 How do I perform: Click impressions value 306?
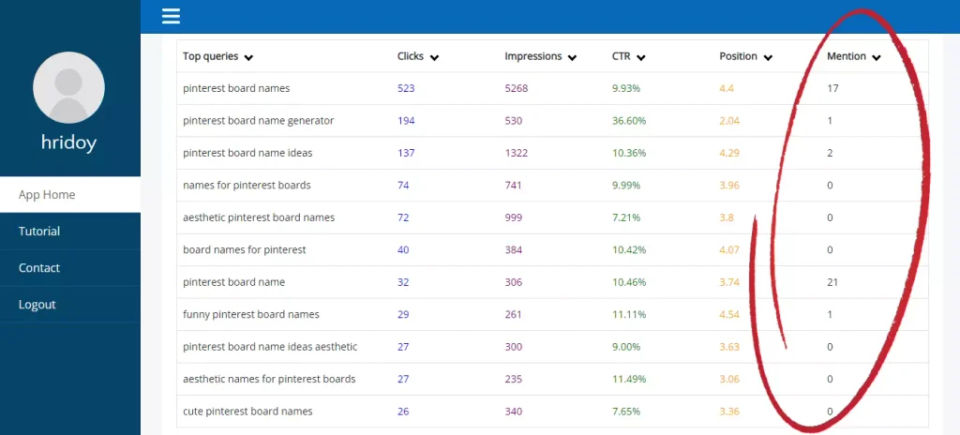click(514, 282)
